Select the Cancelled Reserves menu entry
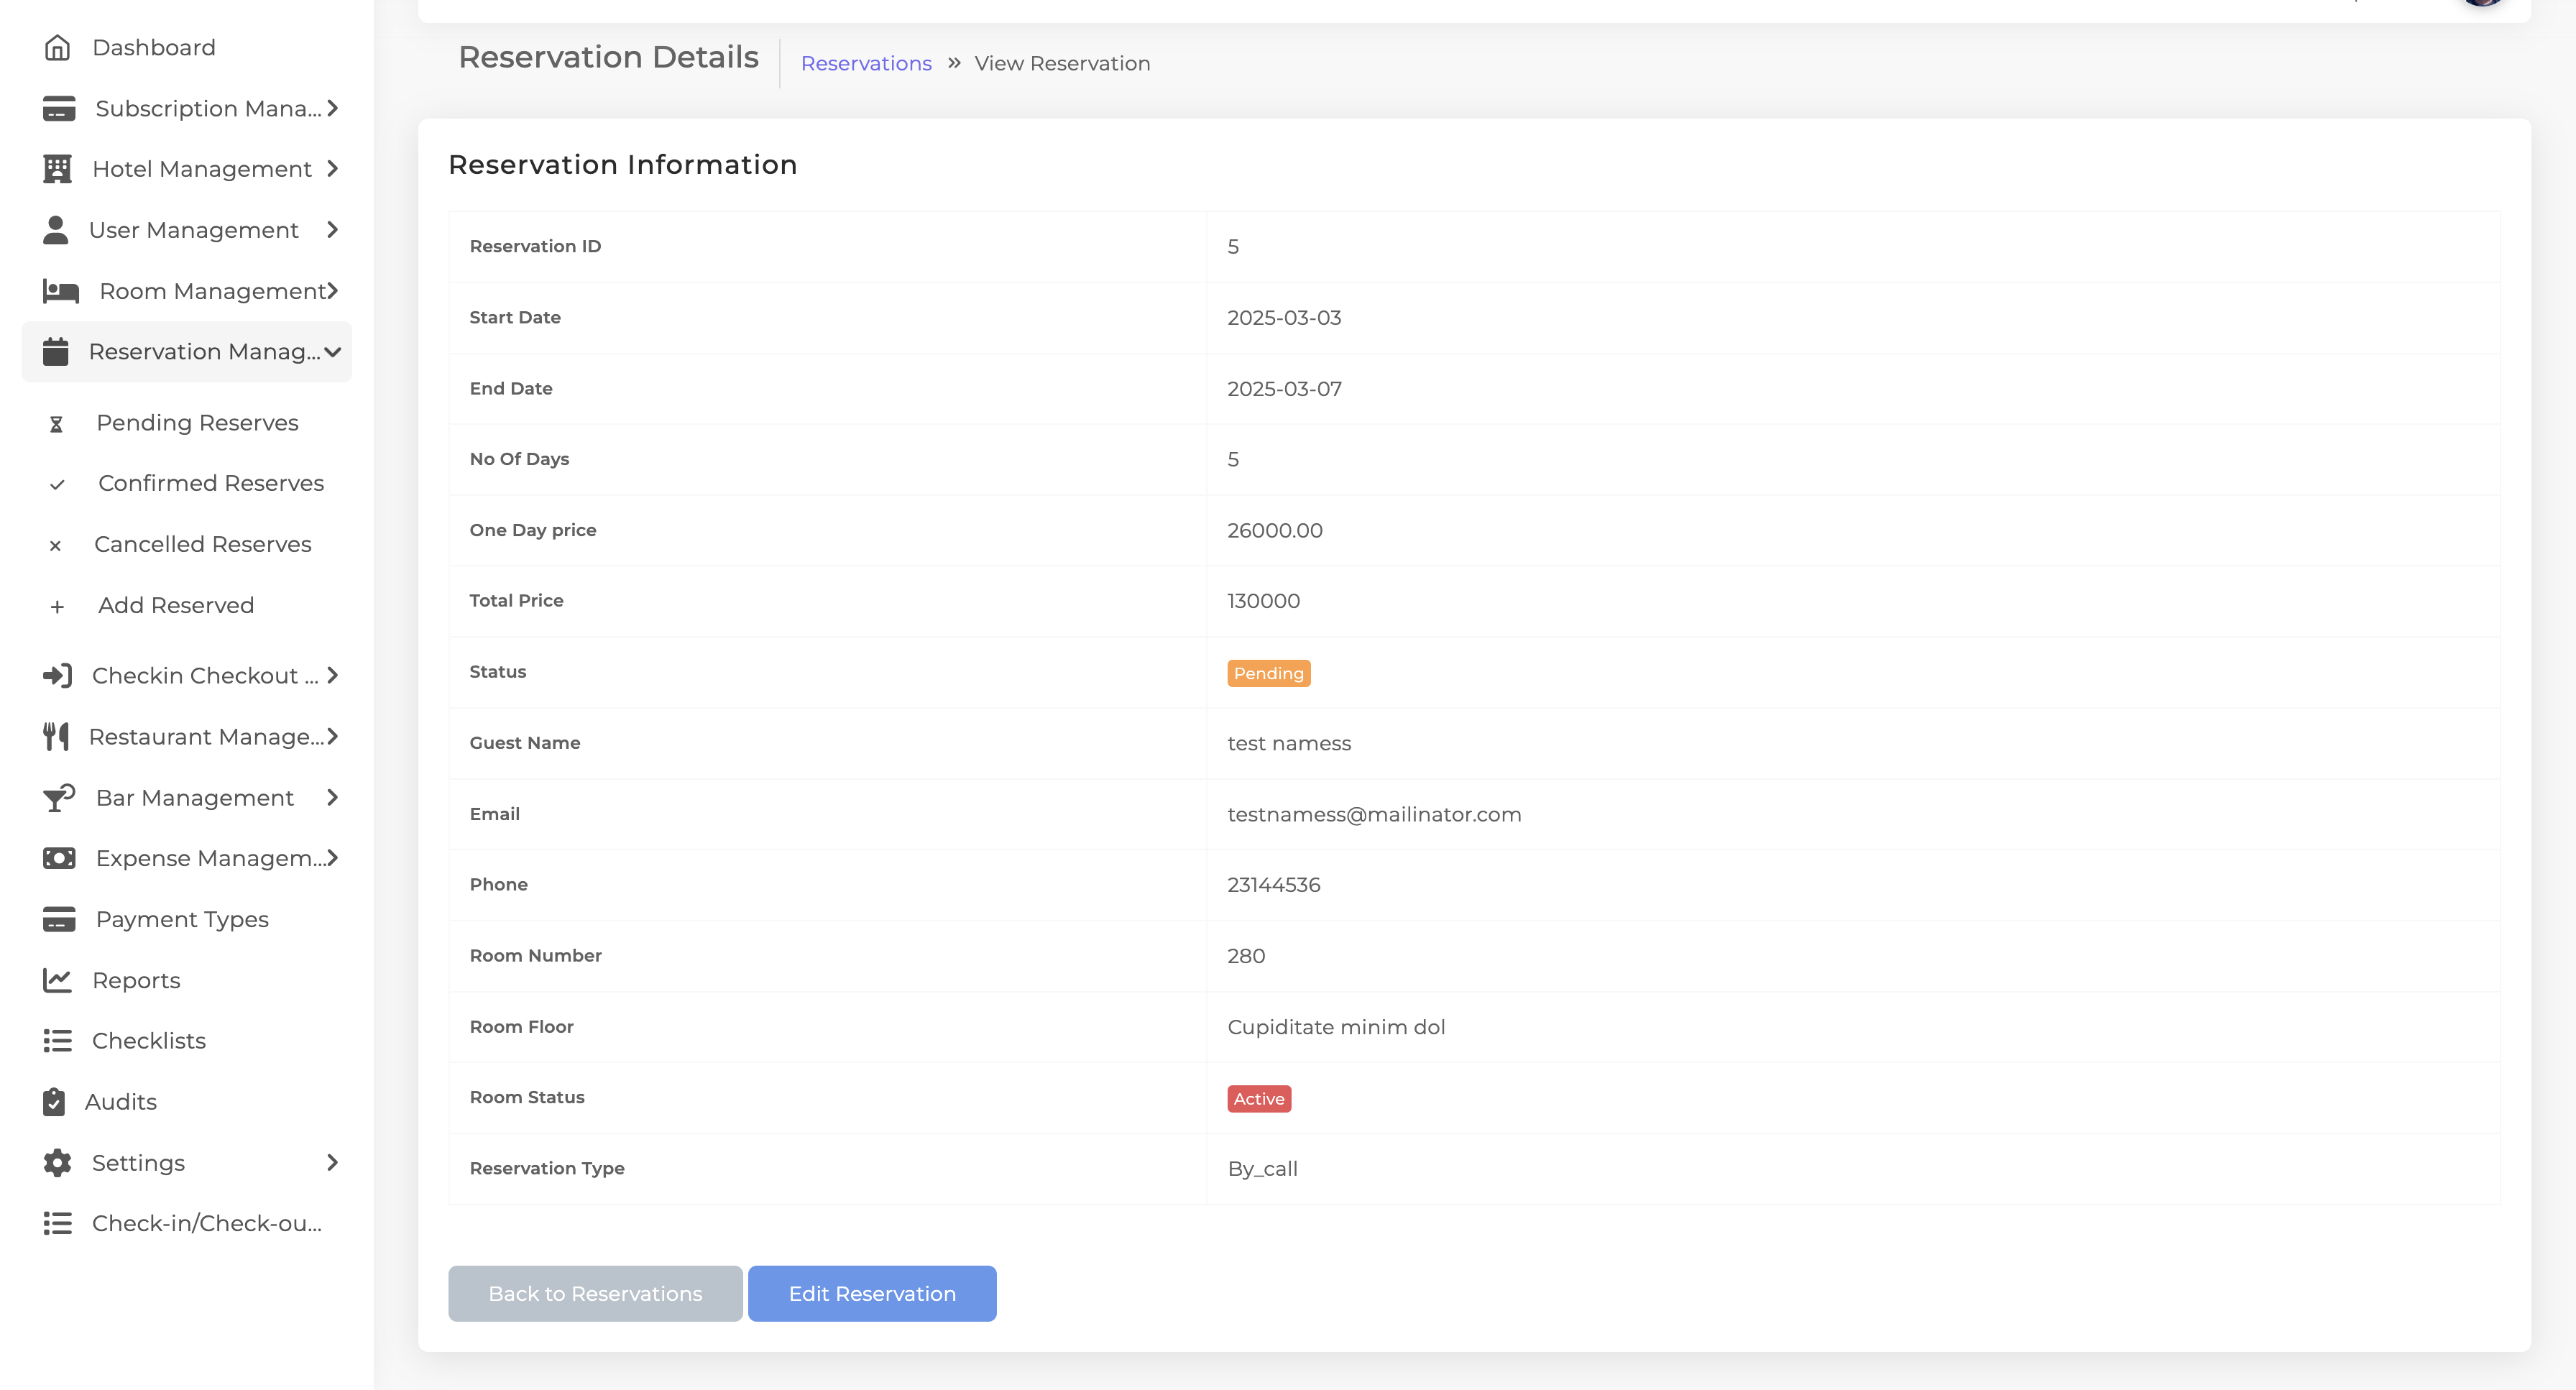The height and width of the screenshot is (1390, 2576). [x=203, y=545]
